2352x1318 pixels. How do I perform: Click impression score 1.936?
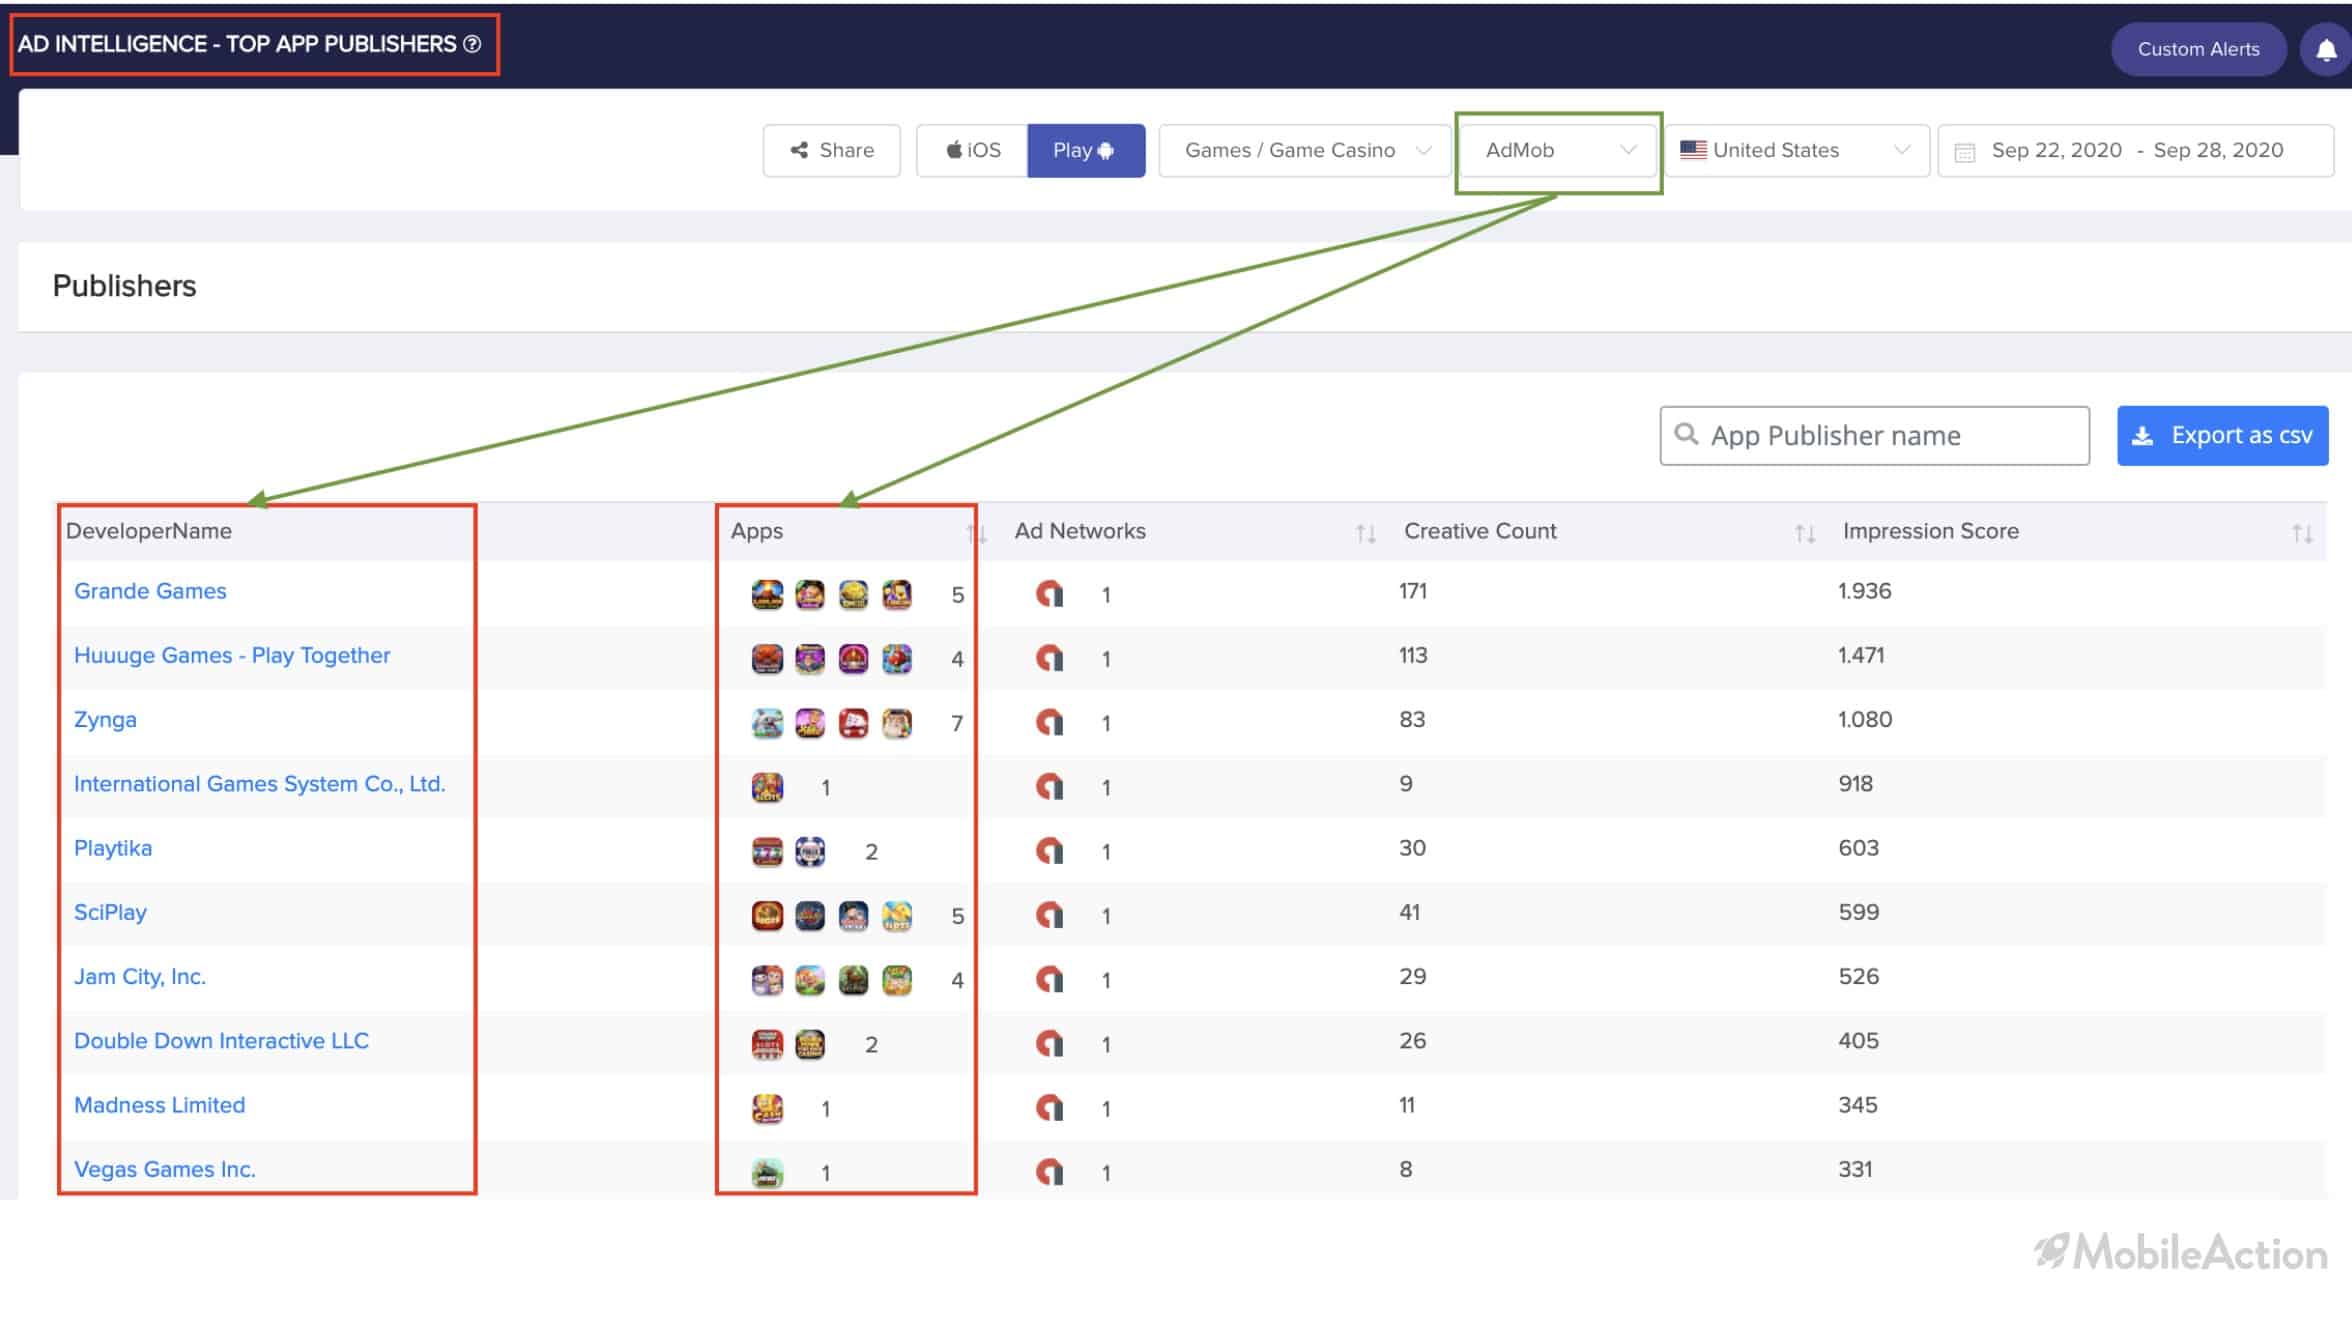point(1864,591)
